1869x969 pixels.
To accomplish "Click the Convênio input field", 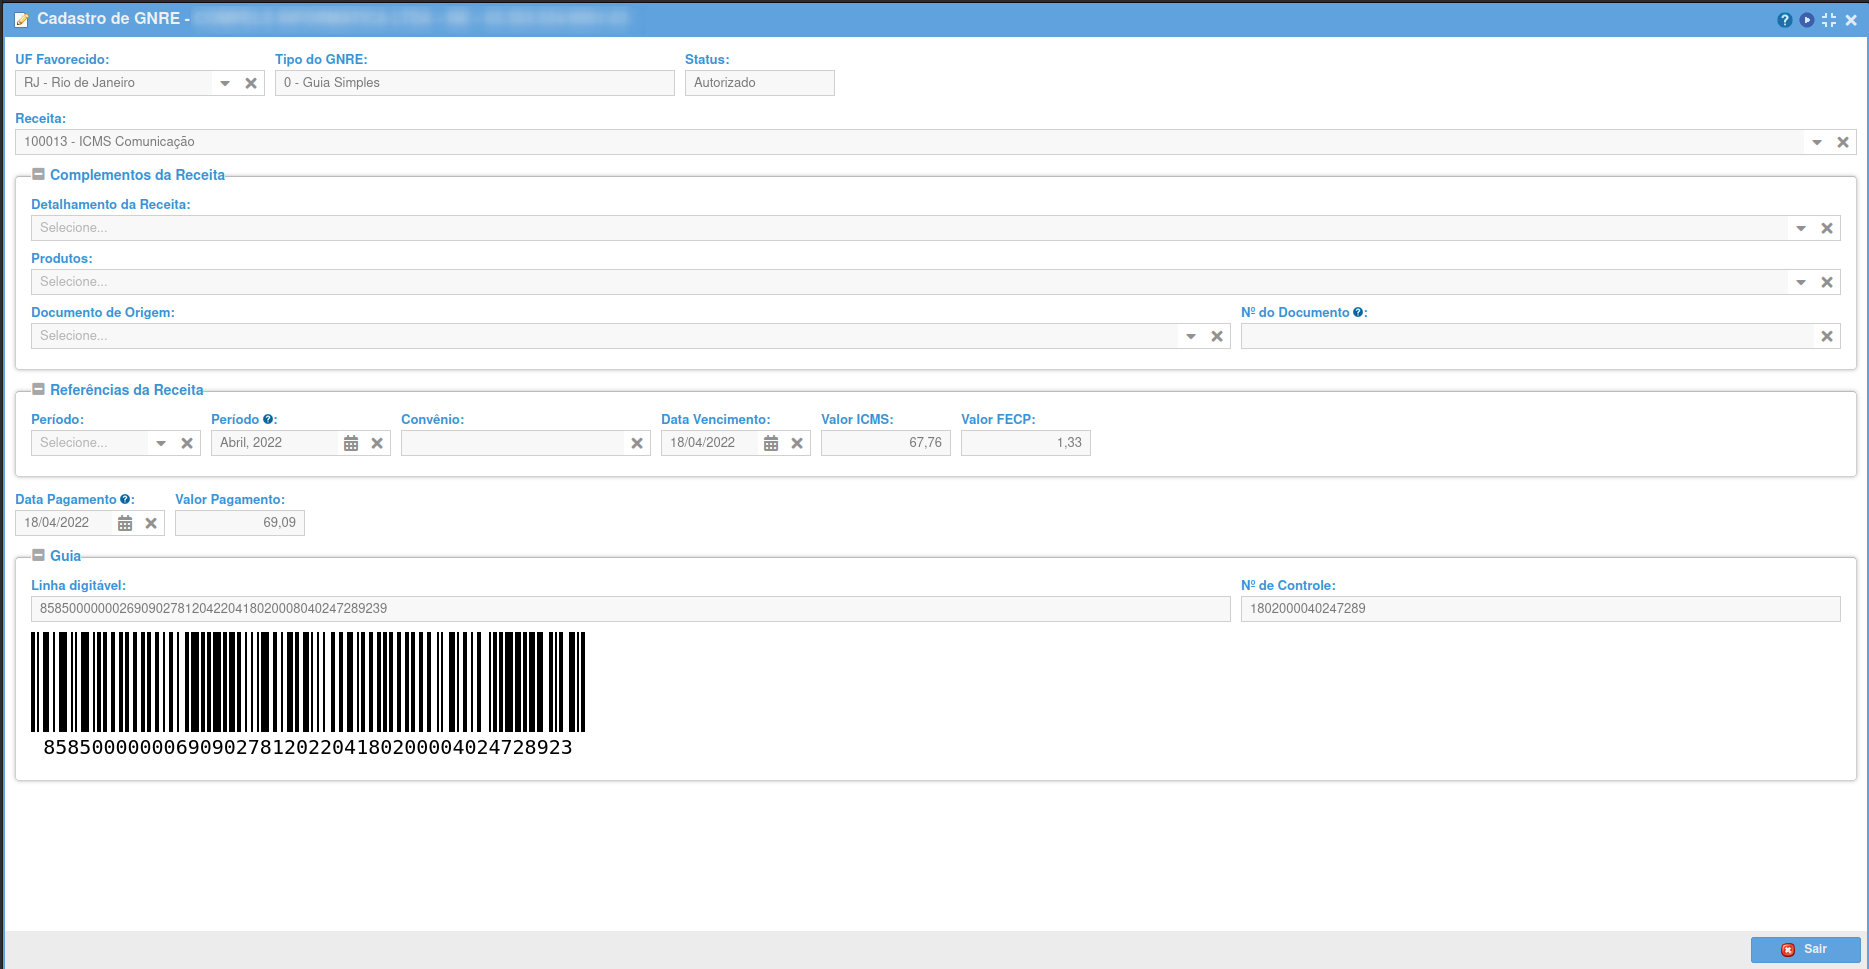I will click(512, 443).
